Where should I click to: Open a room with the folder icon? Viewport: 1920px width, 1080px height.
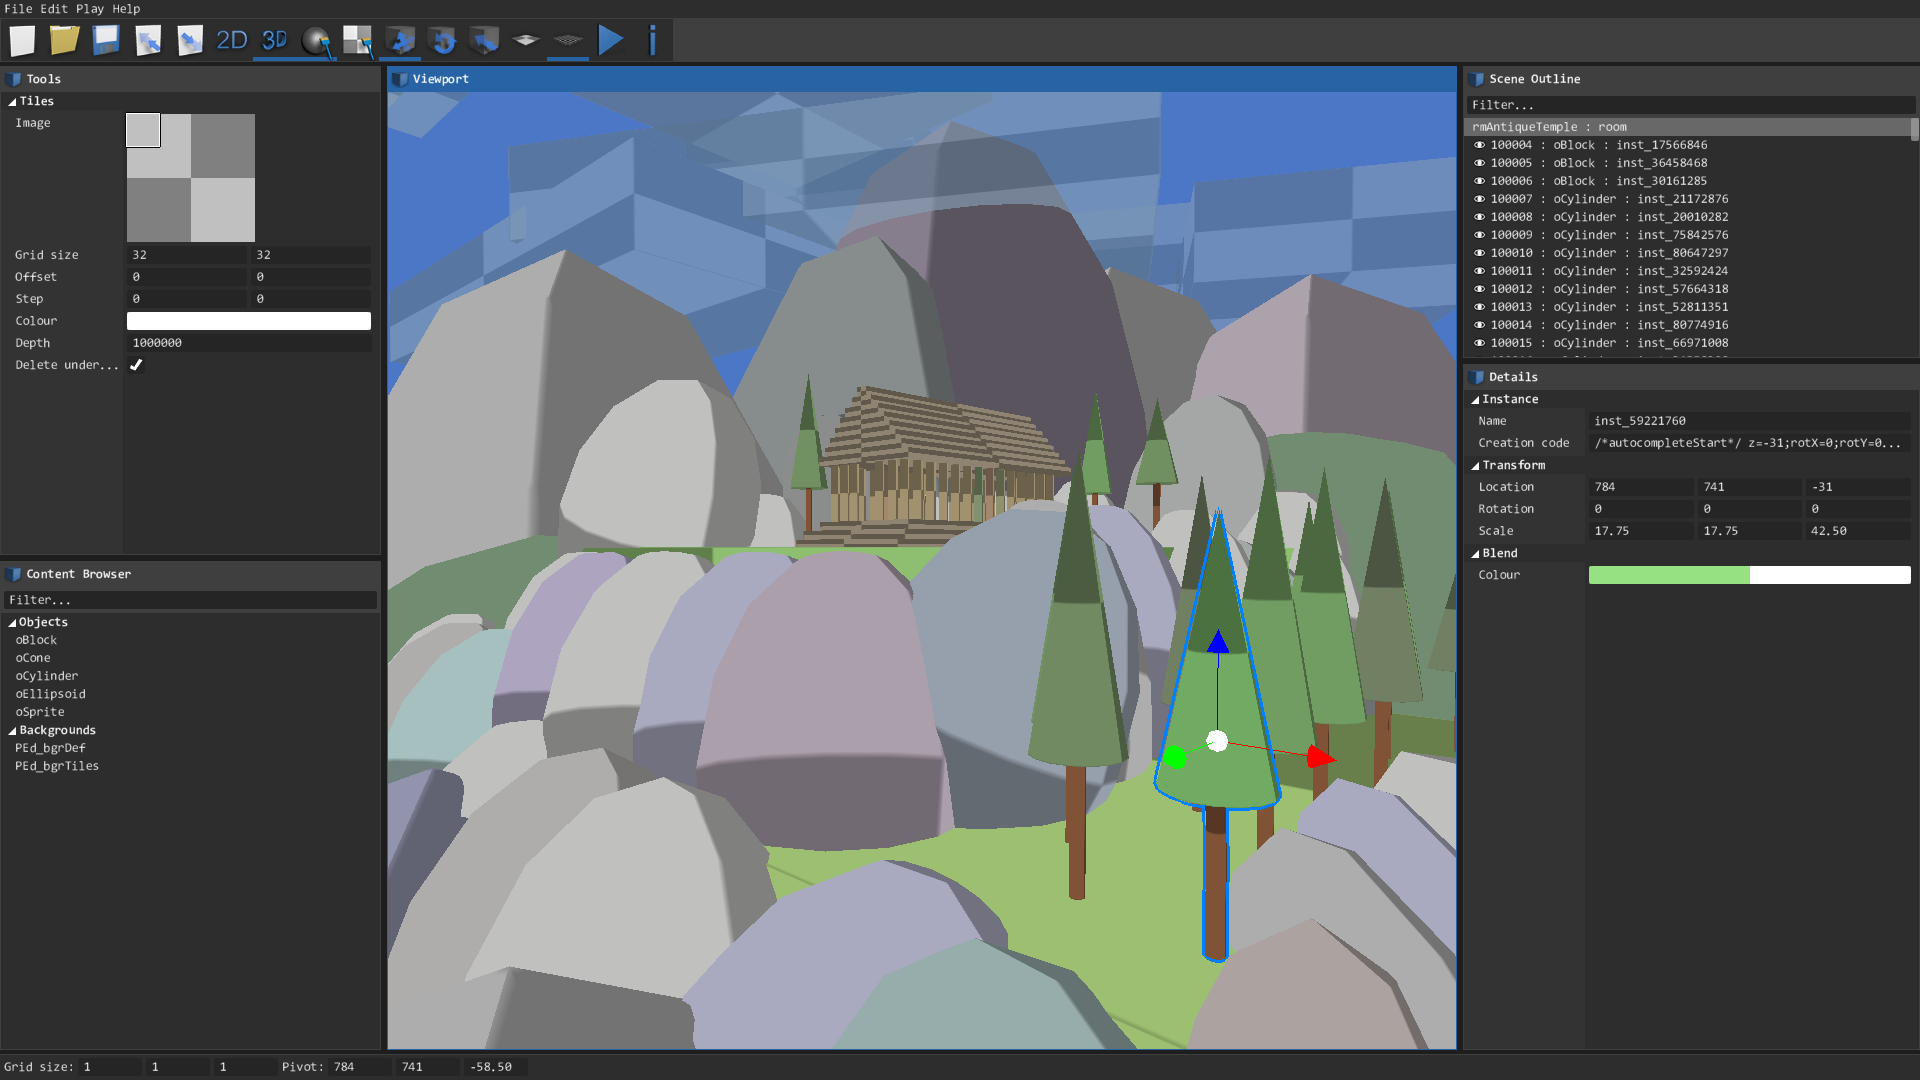point(64,40)
